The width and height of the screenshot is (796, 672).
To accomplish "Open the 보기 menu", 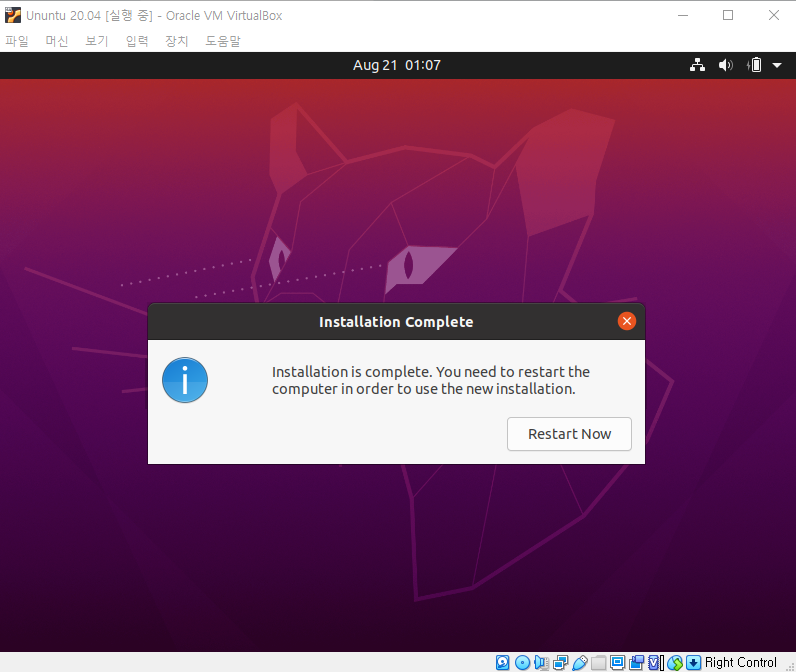I will (x=96, y=41).
